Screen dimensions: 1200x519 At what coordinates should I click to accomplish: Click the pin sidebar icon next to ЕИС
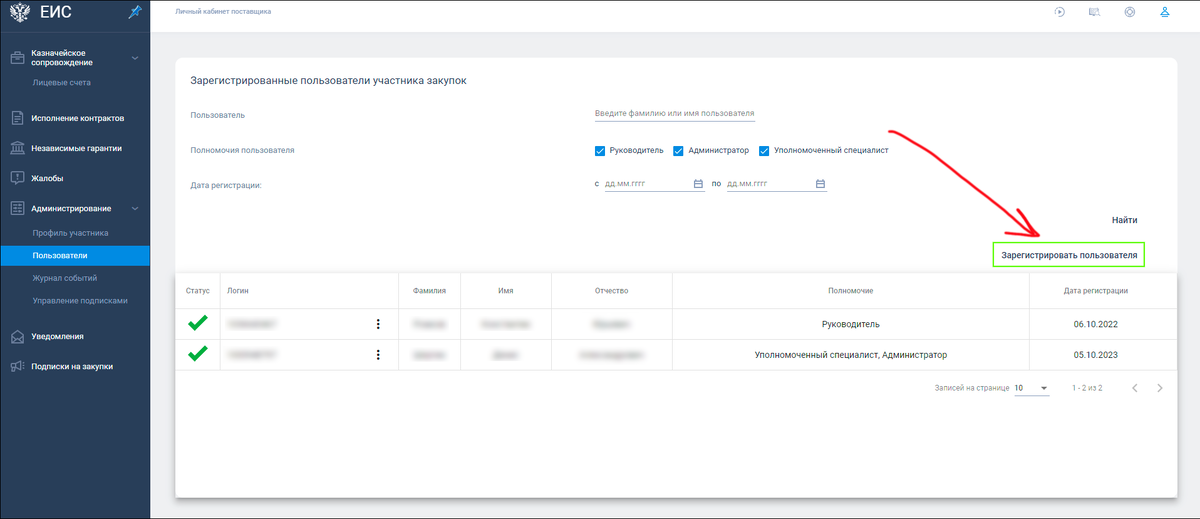(x=136, y=12)
